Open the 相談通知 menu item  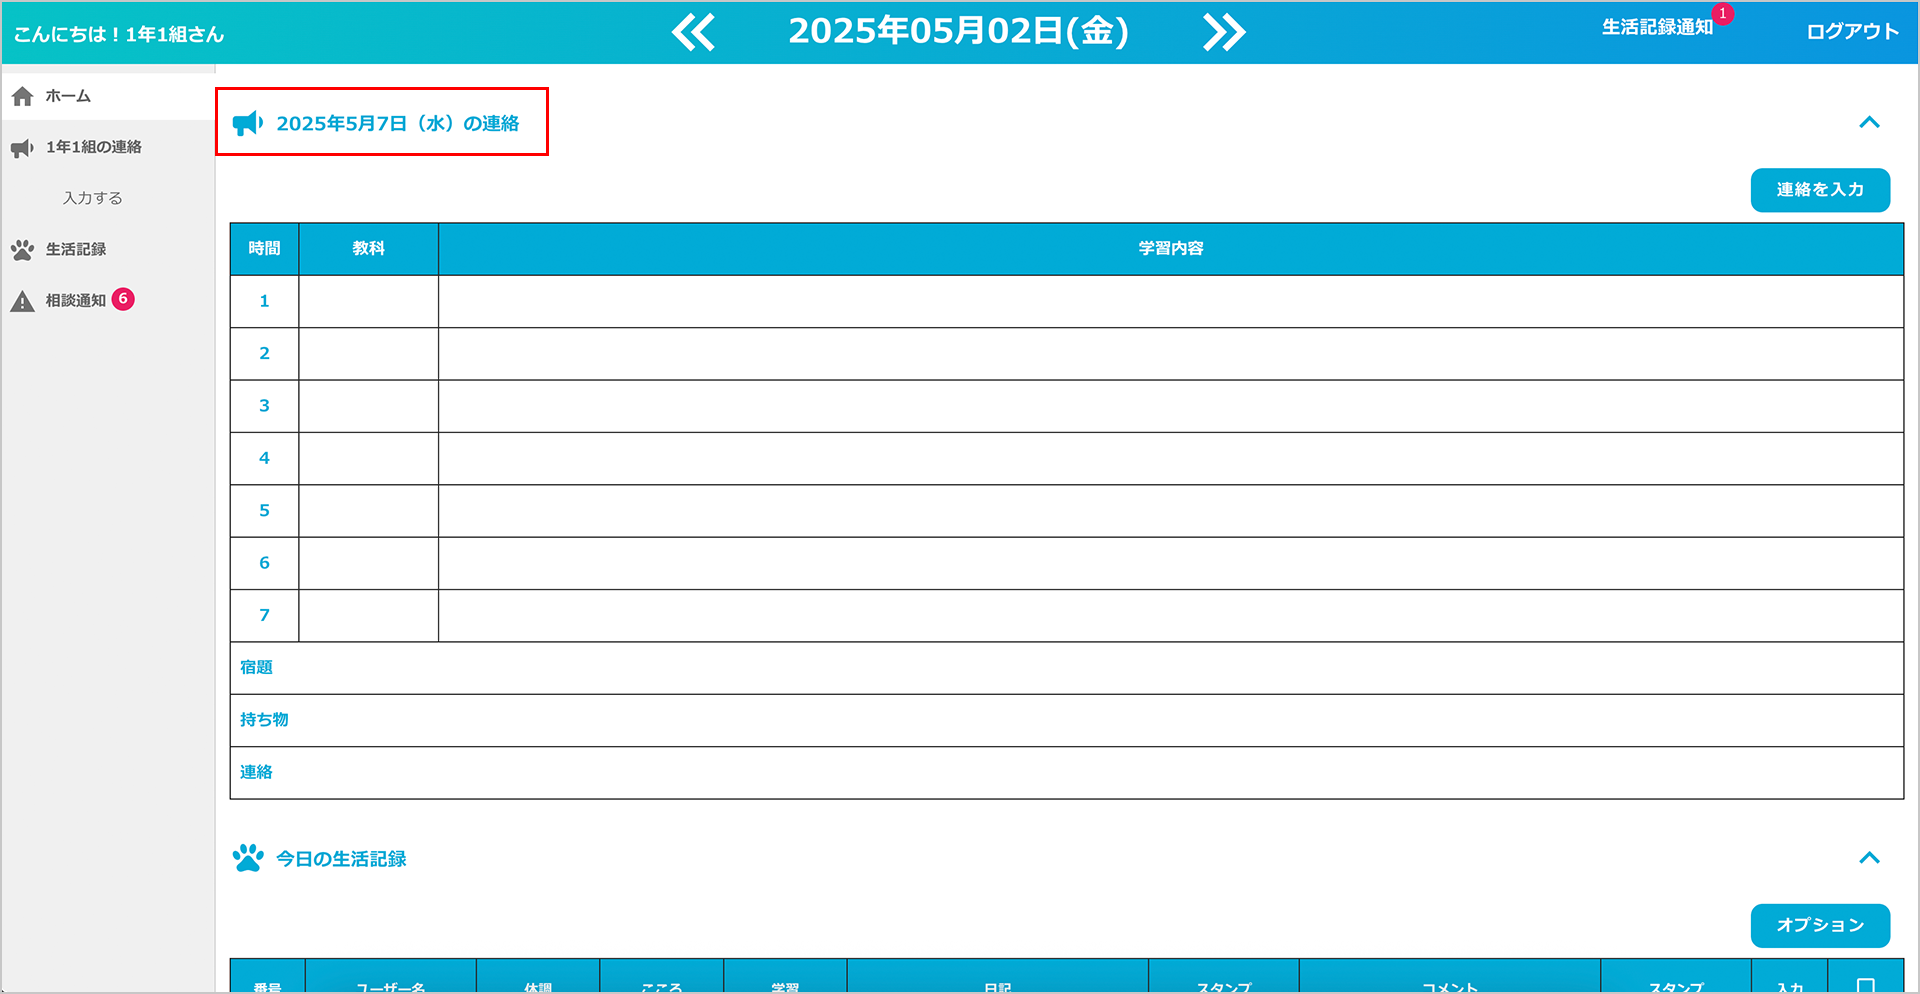[x=76, y=300]
